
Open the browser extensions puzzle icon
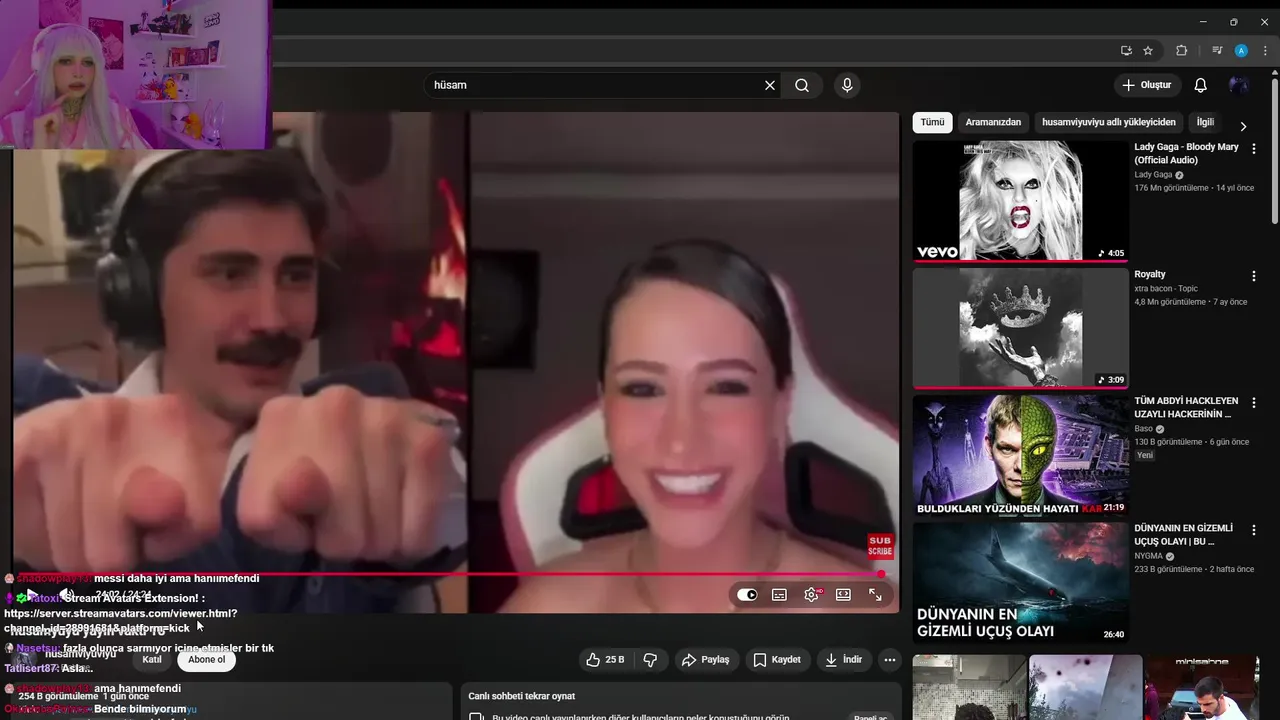click(x=1181, y=51)
